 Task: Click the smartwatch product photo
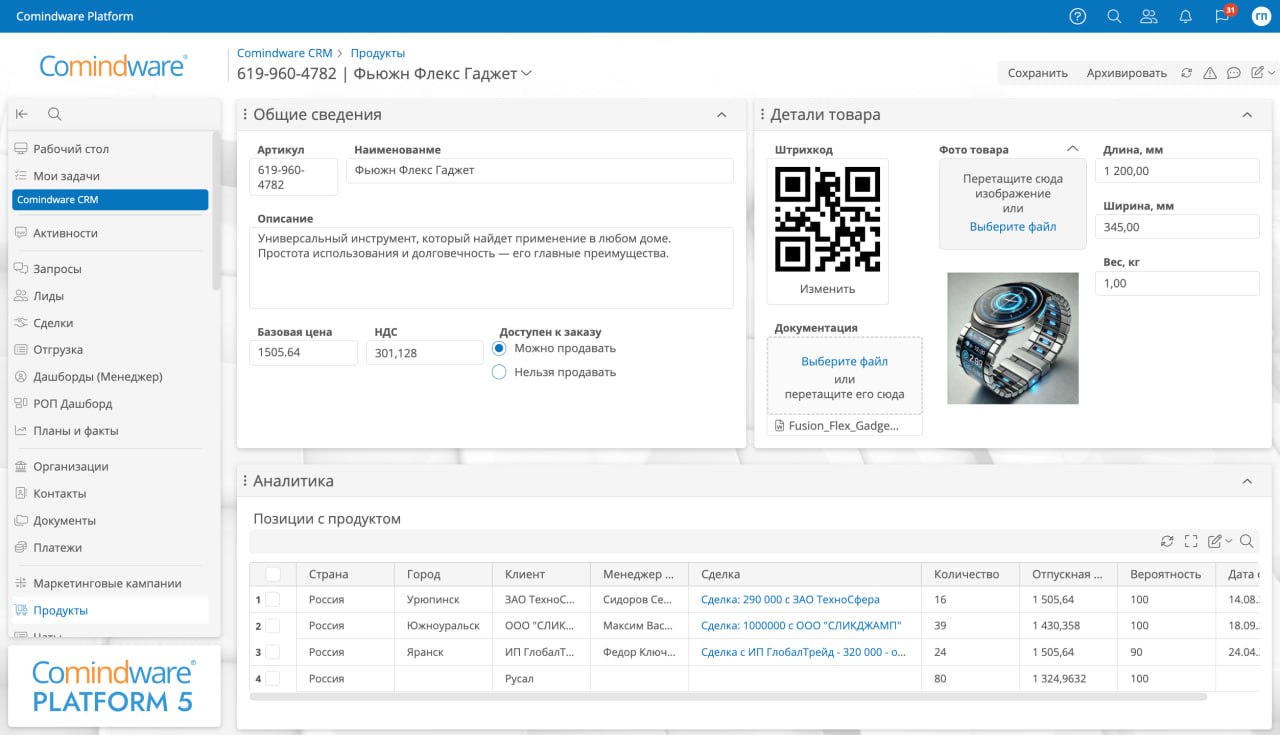point(1013,338)
